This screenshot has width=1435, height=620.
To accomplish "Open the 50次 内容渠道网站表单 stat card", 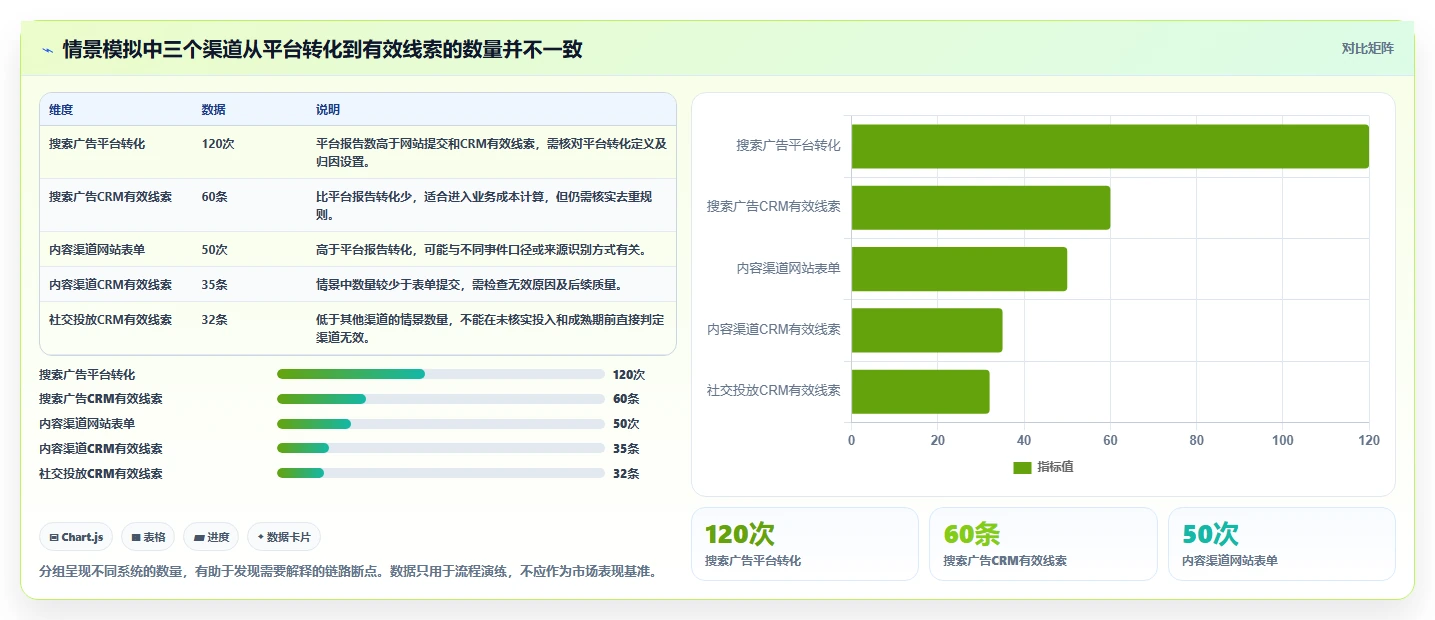I will (1282, 544).
